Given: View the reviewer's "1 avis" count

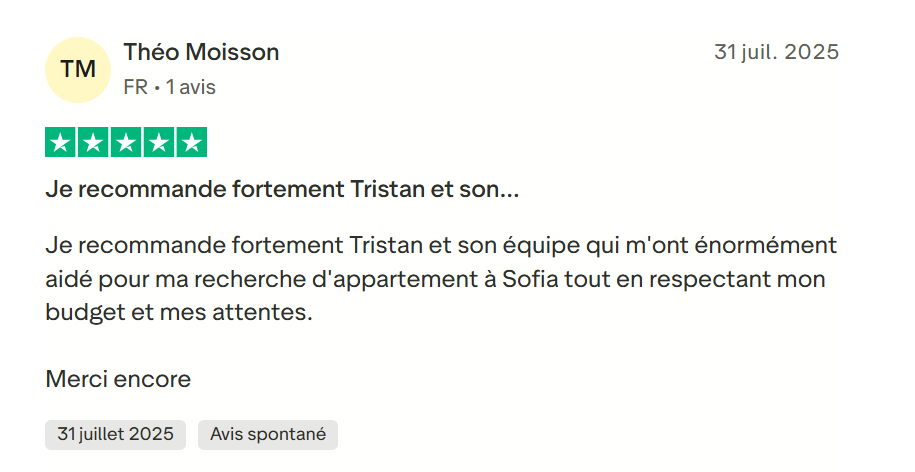Looking at the screenshot, I should click(x=191, y=87).
